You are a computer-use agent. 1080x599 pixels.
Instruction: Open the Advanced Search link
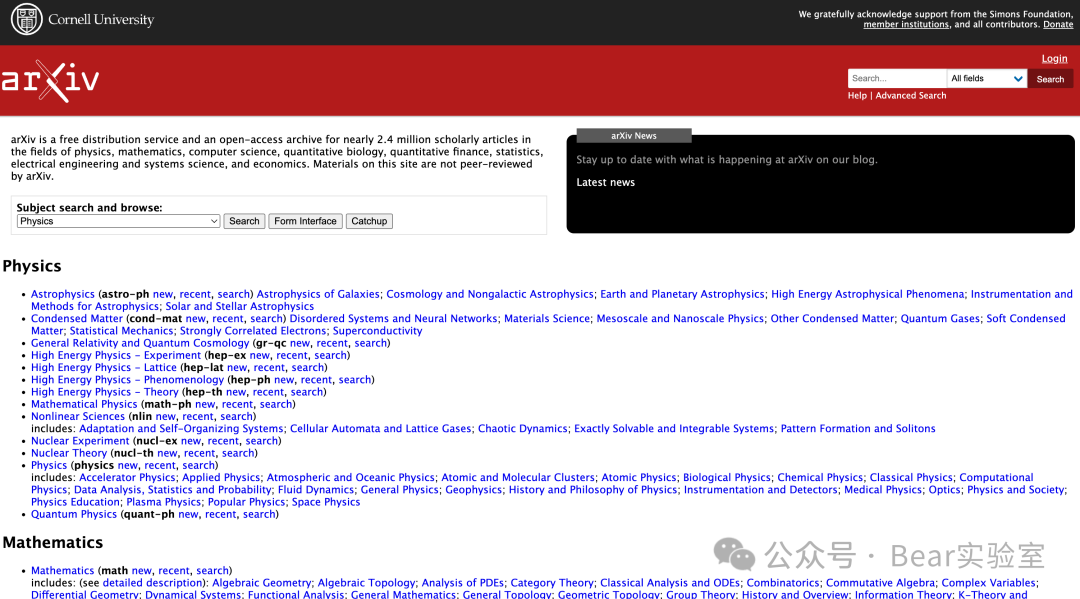(910, 96)
